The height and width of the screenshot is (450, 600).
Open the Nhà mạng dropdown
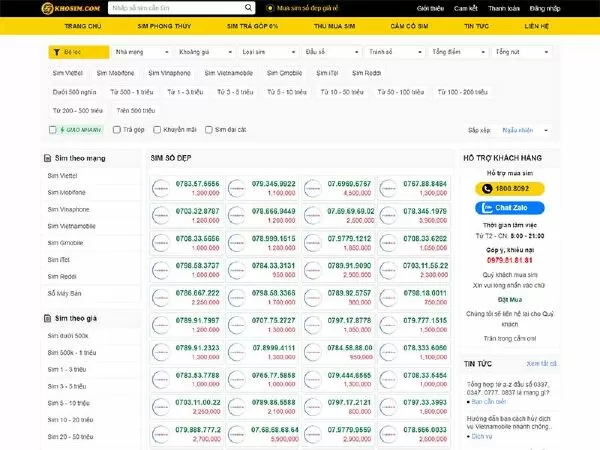142,52
